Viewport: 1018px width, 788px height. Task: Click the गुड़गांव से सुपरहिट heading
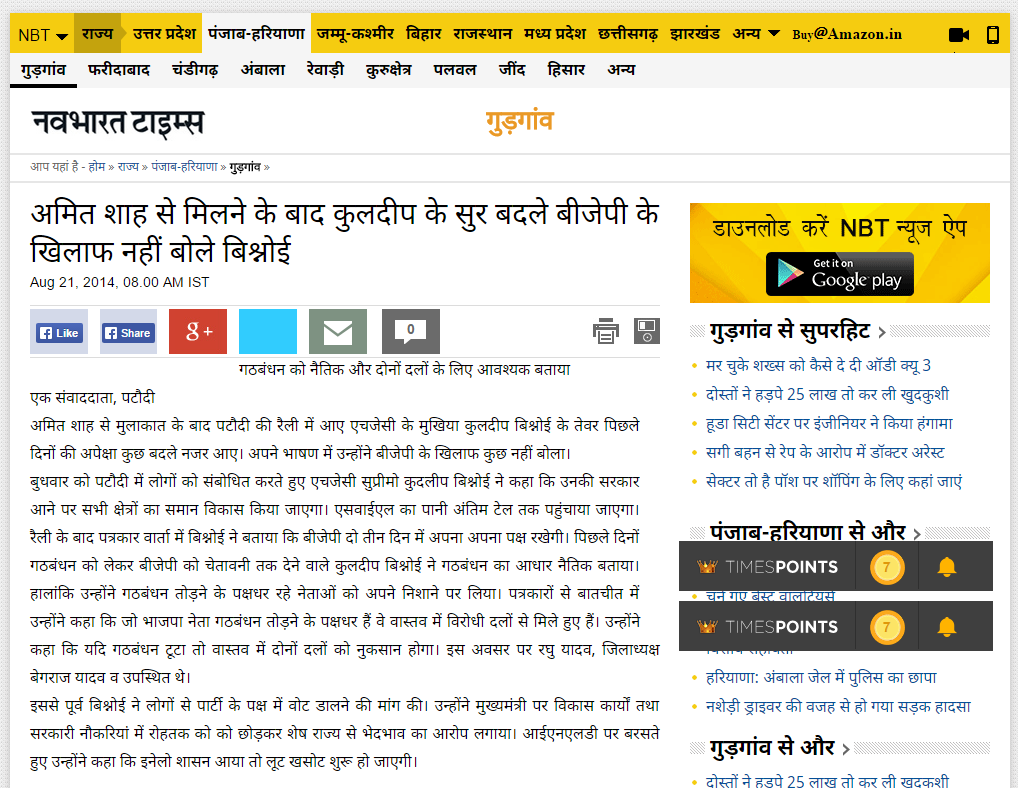[789, 332]
